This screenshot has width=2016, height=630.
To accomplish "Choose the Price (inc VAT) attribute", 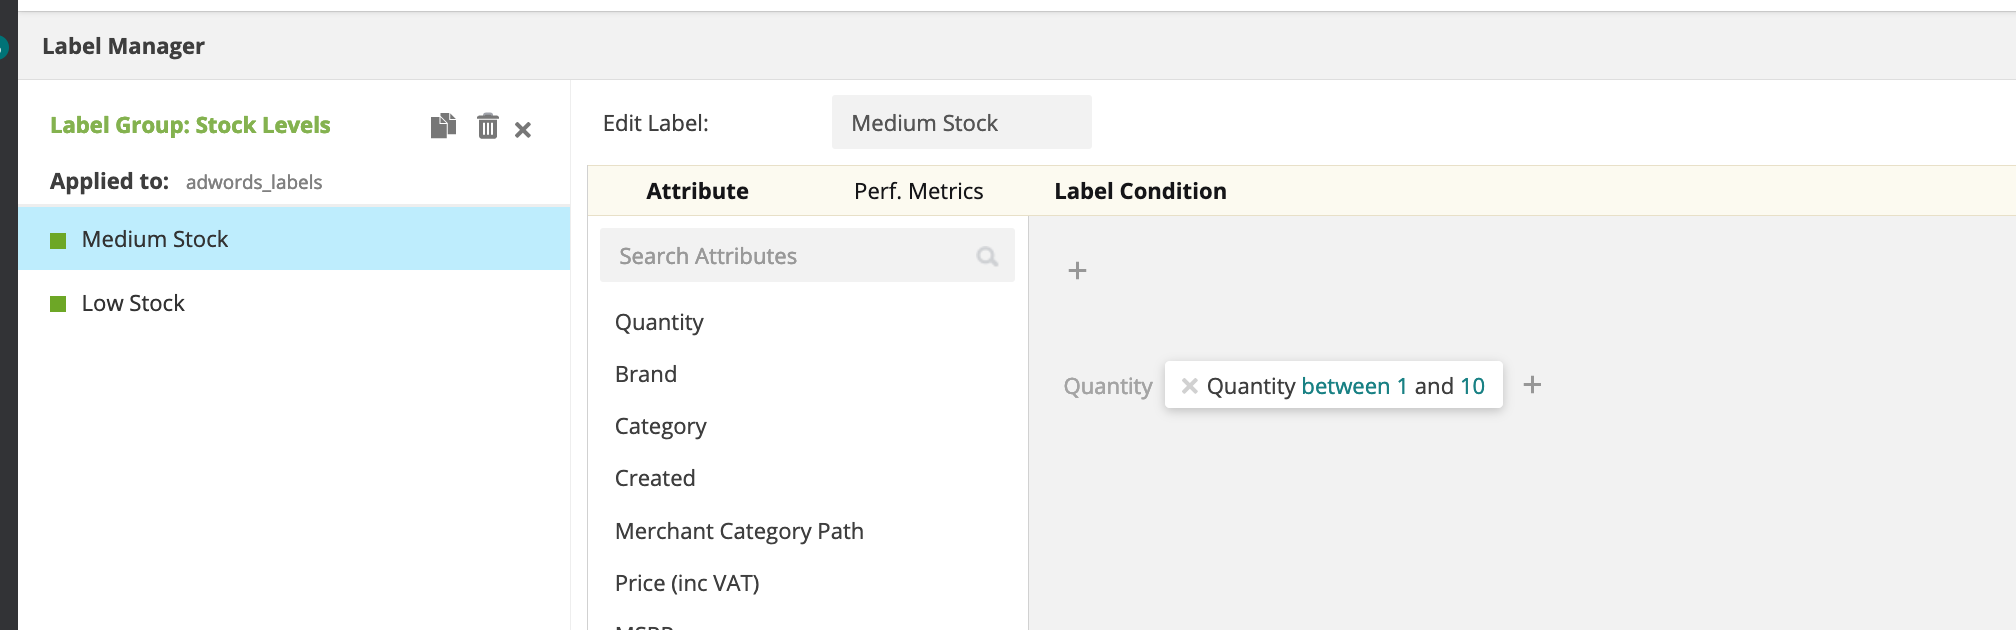I will [x=687, y=583].
